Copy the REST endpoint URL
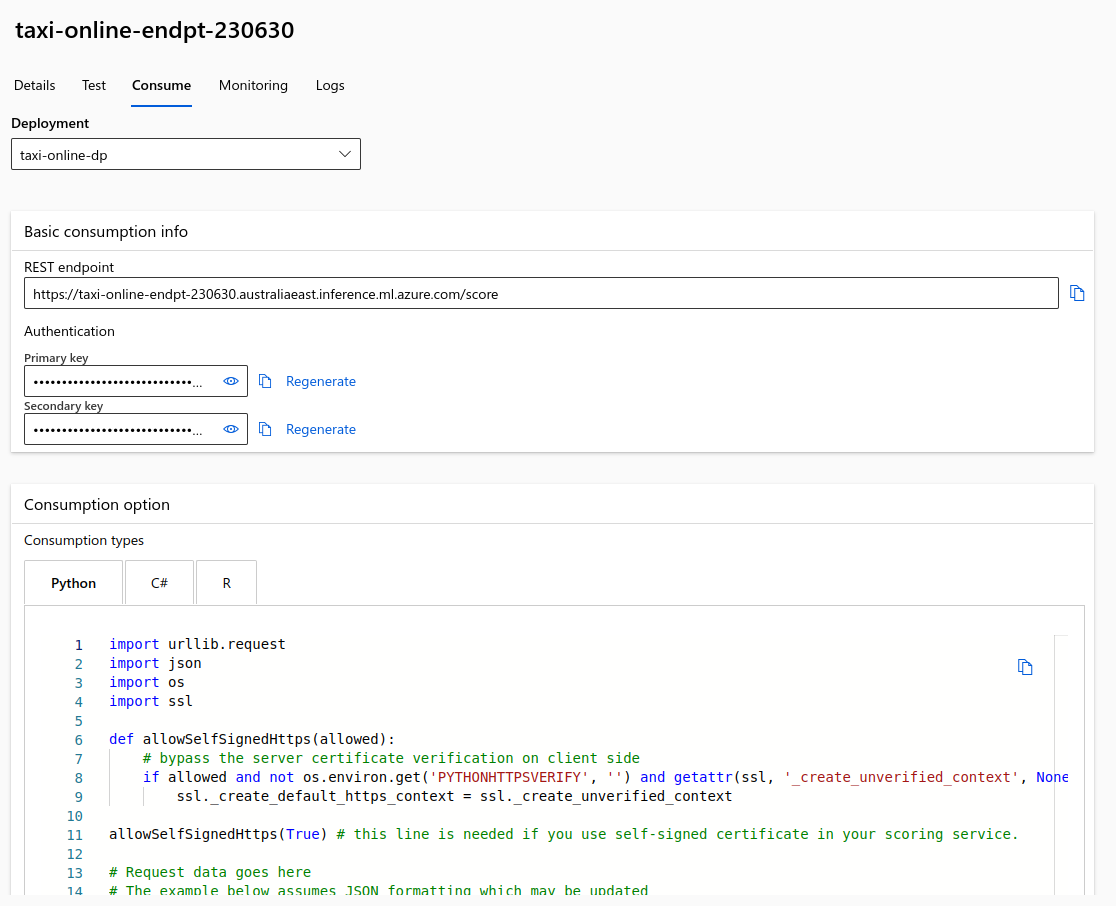Image resolution: width=1116 pixels, height=906 pixels. (1077, 293)
